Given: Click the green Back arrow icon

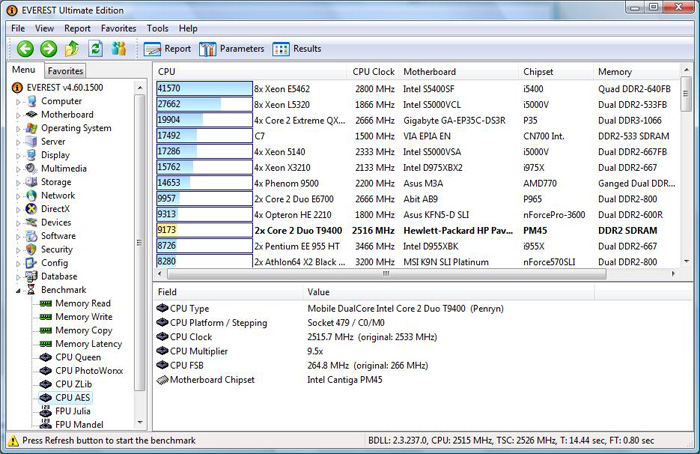Looking at the screenshot, I should (x=25, y=48).
